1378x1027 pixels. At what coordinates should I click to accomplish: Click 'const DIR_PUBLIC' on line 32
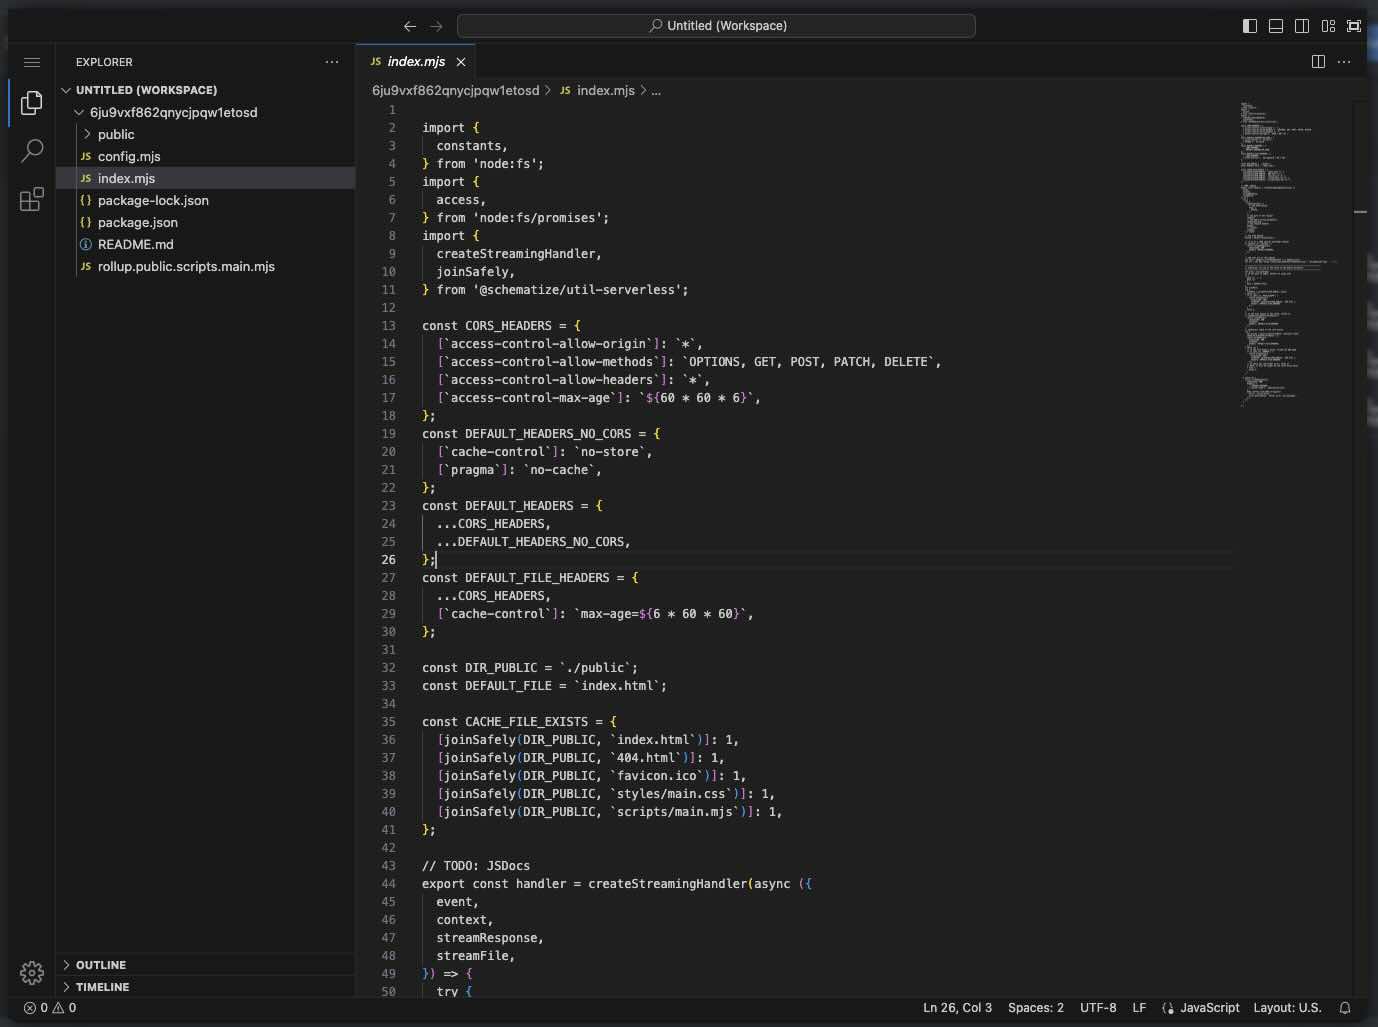point(480,668)
